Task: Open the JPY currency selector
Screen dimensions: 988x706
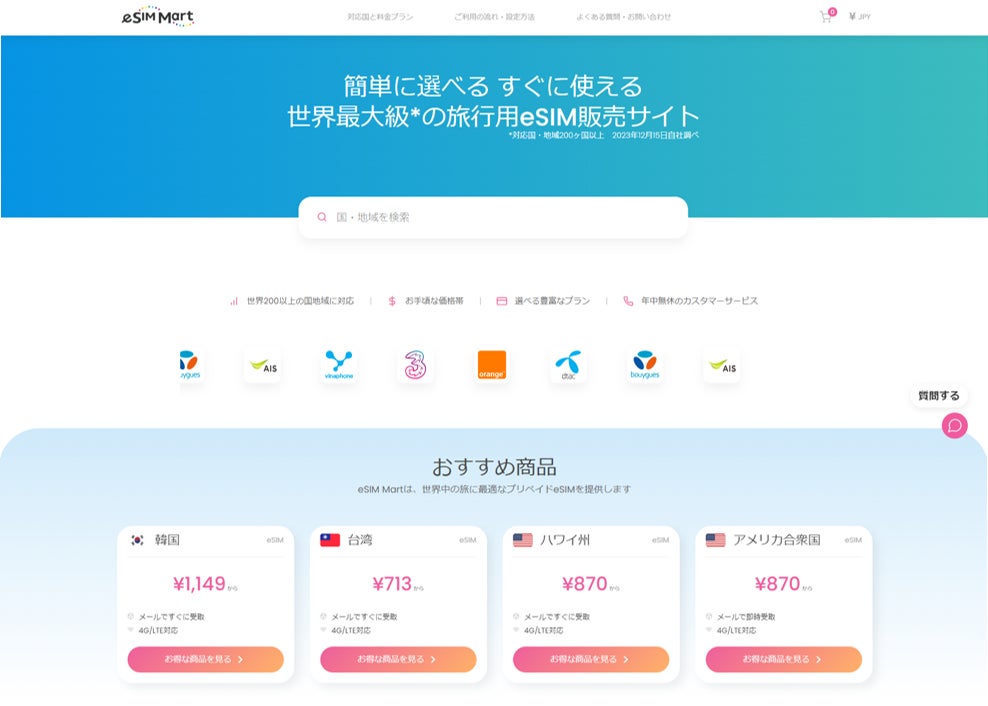Action: pyautogui.click(x=859, y=17)
